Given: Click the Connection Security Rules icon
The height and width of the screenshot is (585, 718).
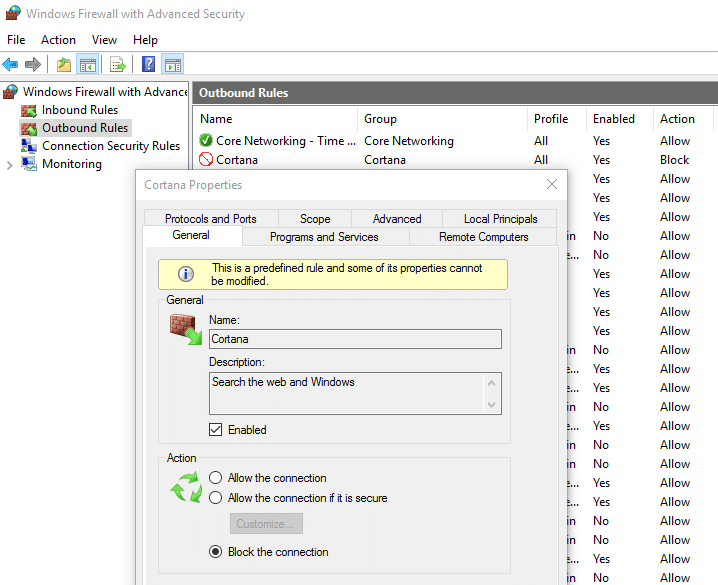Looking at the screenshot, I should 28,146.
